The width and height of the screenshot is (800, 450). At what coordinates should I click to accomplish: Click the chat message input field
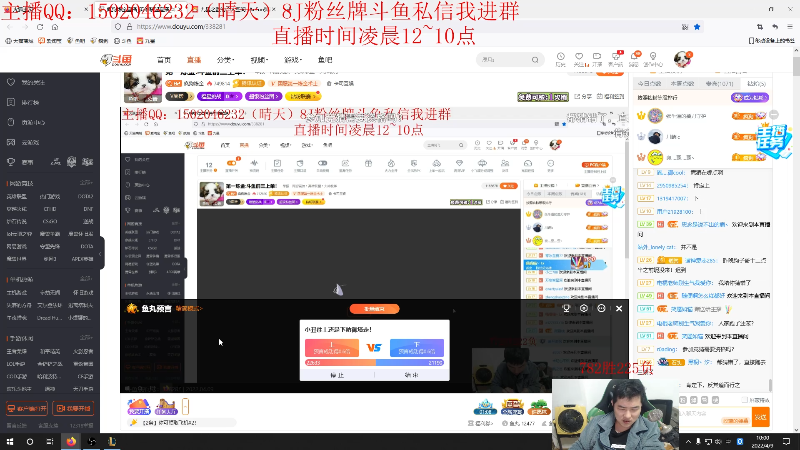click(715, 417)
